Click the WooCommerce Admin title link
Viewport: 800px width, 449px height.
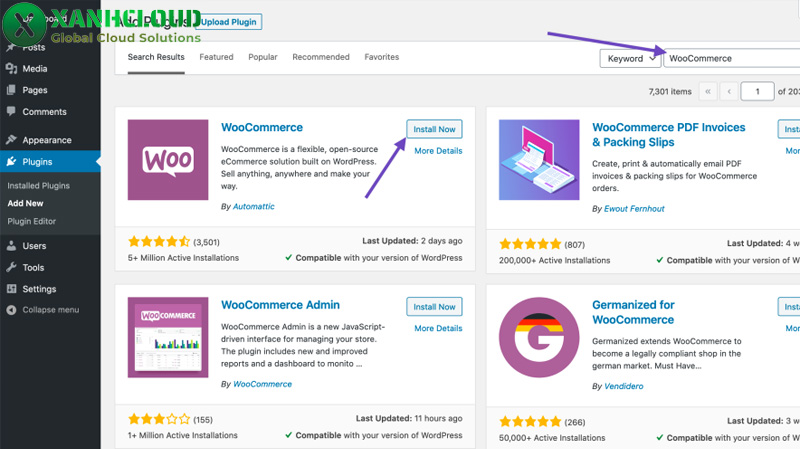[x=280, y=305]
